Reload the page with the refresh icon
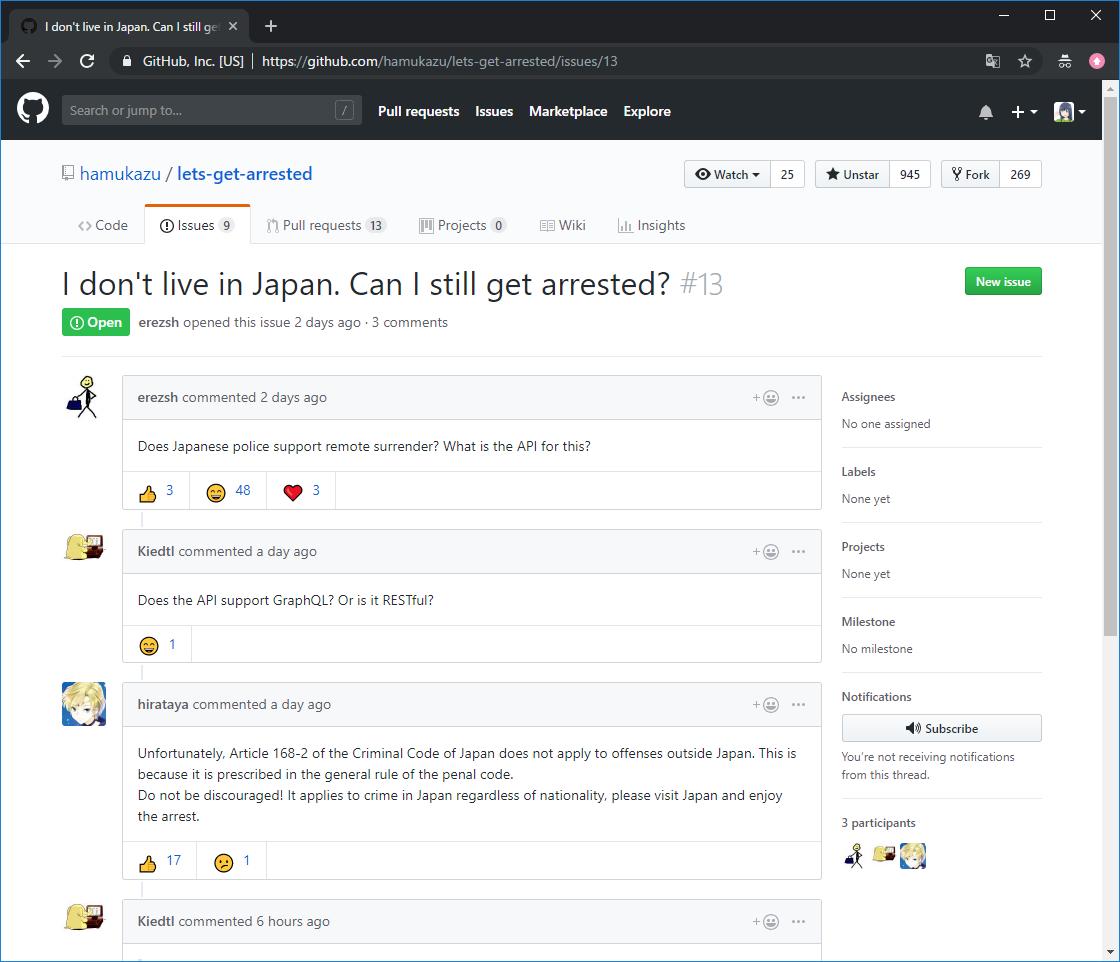 coord(87,61)
